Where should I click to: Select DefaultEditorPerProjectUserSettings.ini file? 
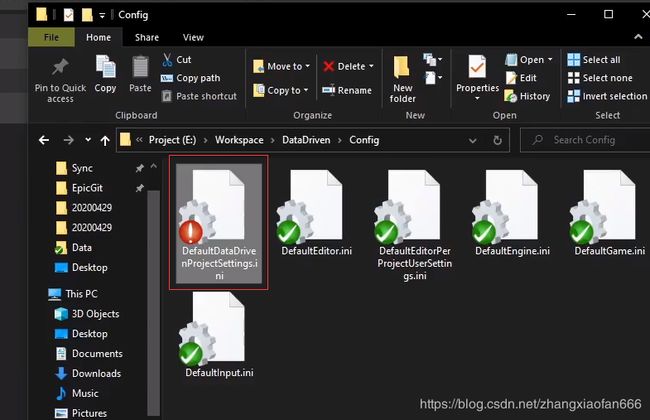pos(415,224)
